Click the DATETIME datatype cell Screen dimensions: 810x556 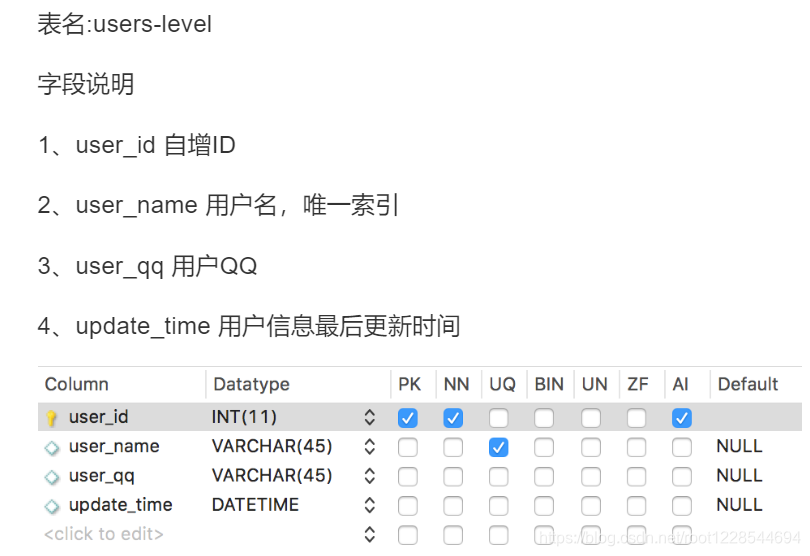point(255,505)
